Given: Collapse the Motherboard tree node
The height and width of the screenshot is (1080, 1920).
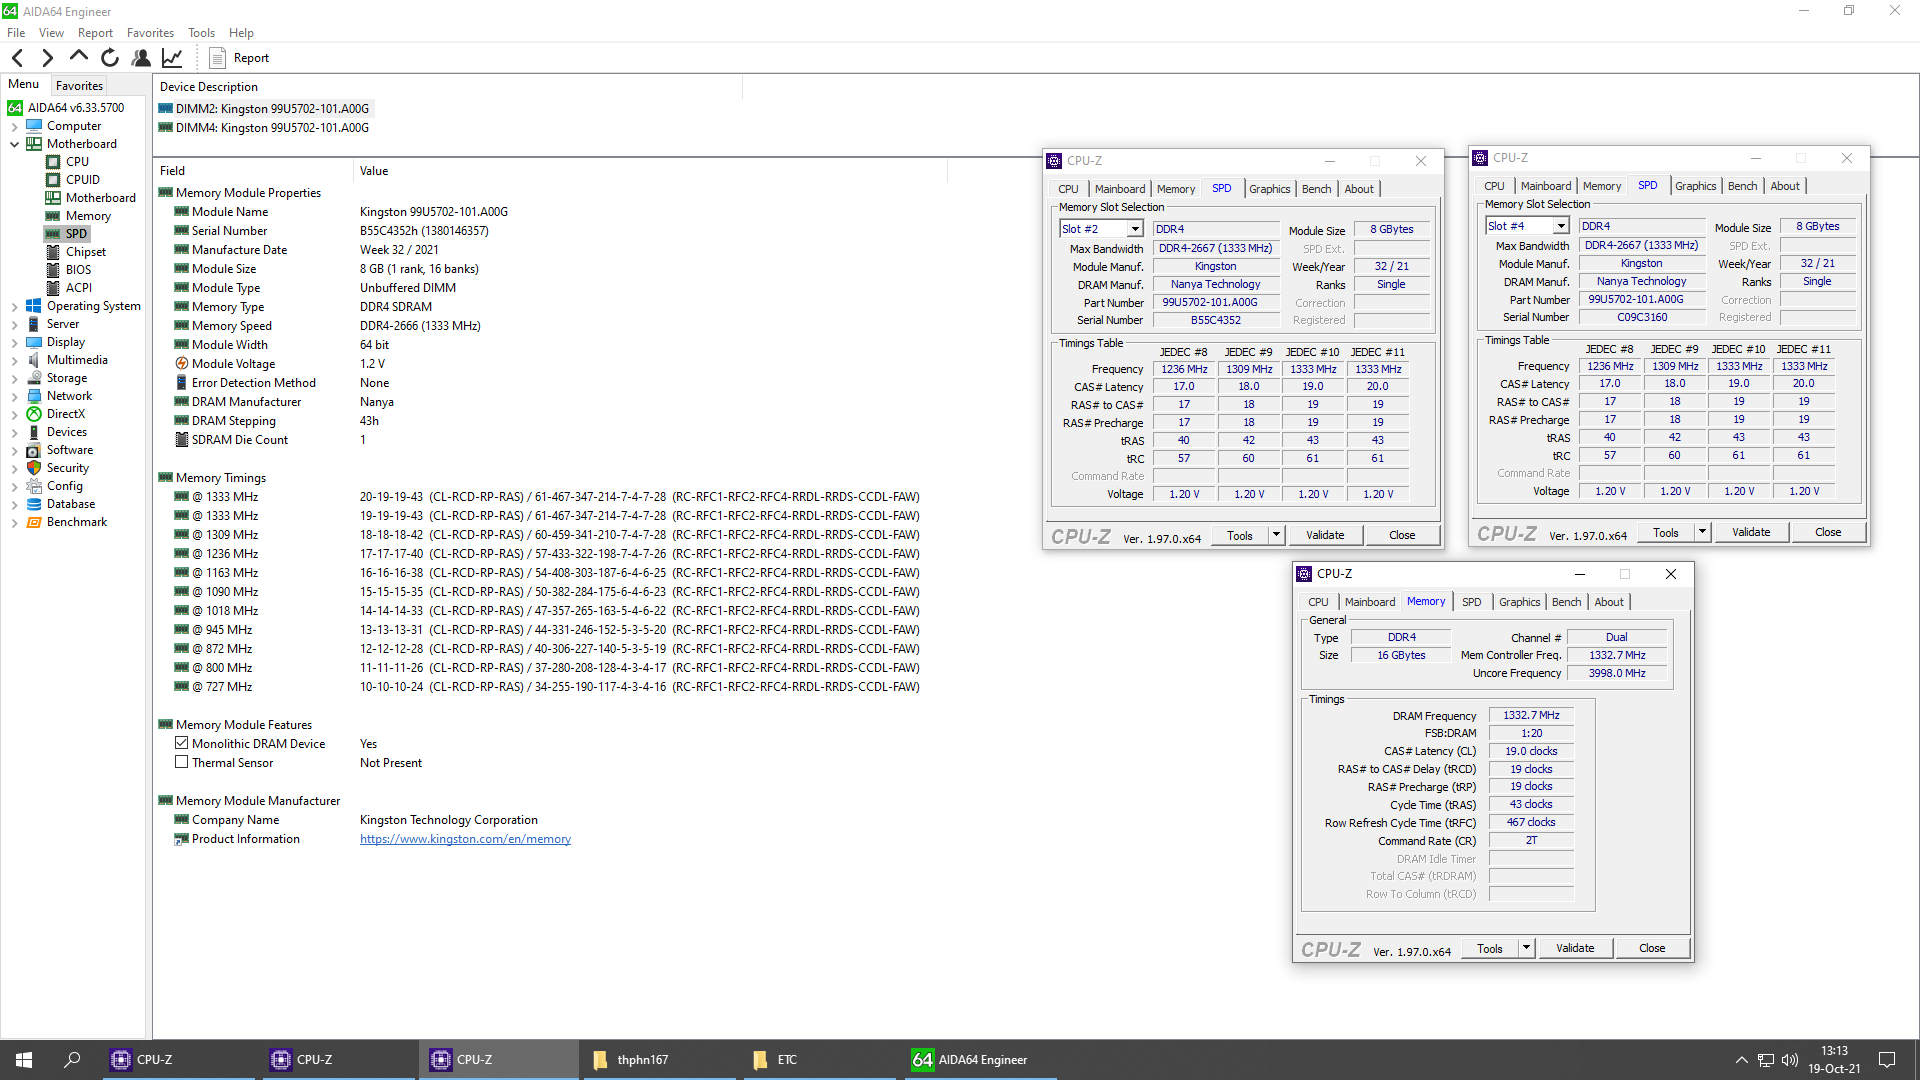Looking at the screenshot, I should [14, 144].
